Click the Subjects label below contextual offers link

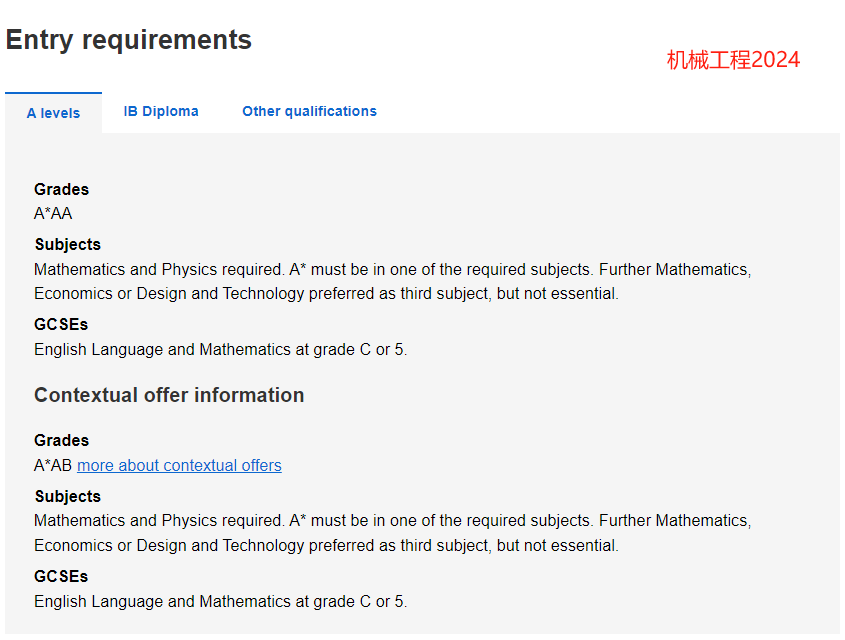click(x=68, y=496)
